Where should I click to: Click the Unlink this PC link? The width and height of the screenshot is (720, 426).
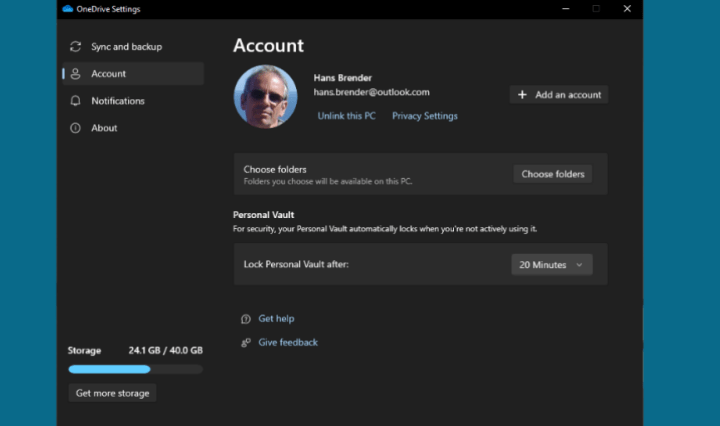pyautogui.click(x=346, y=116)
